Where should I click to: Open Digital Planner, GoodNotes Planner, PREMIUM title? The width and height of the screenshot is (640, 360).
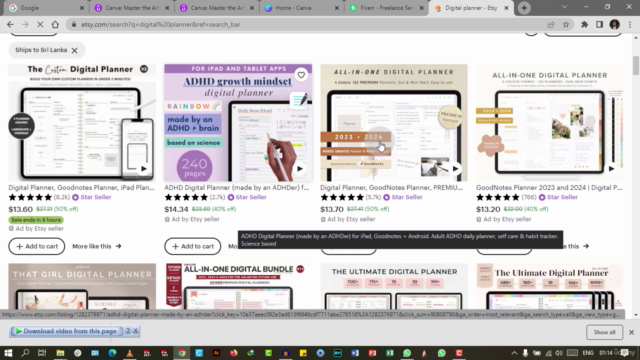click(391, 188)
